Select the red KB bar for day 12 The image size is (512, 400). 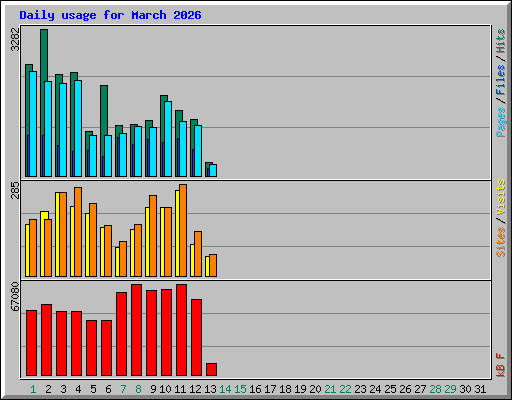197,337
